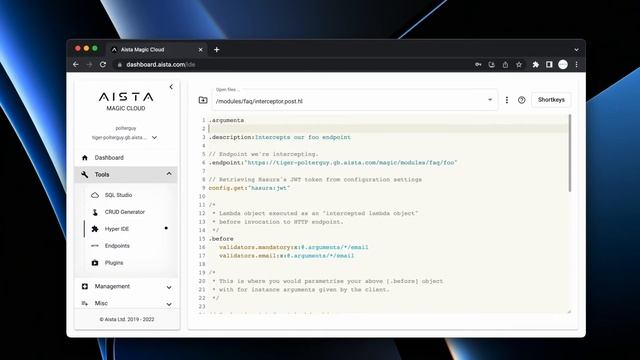Close the Aista Magic Cloud tab

[200, 50]
